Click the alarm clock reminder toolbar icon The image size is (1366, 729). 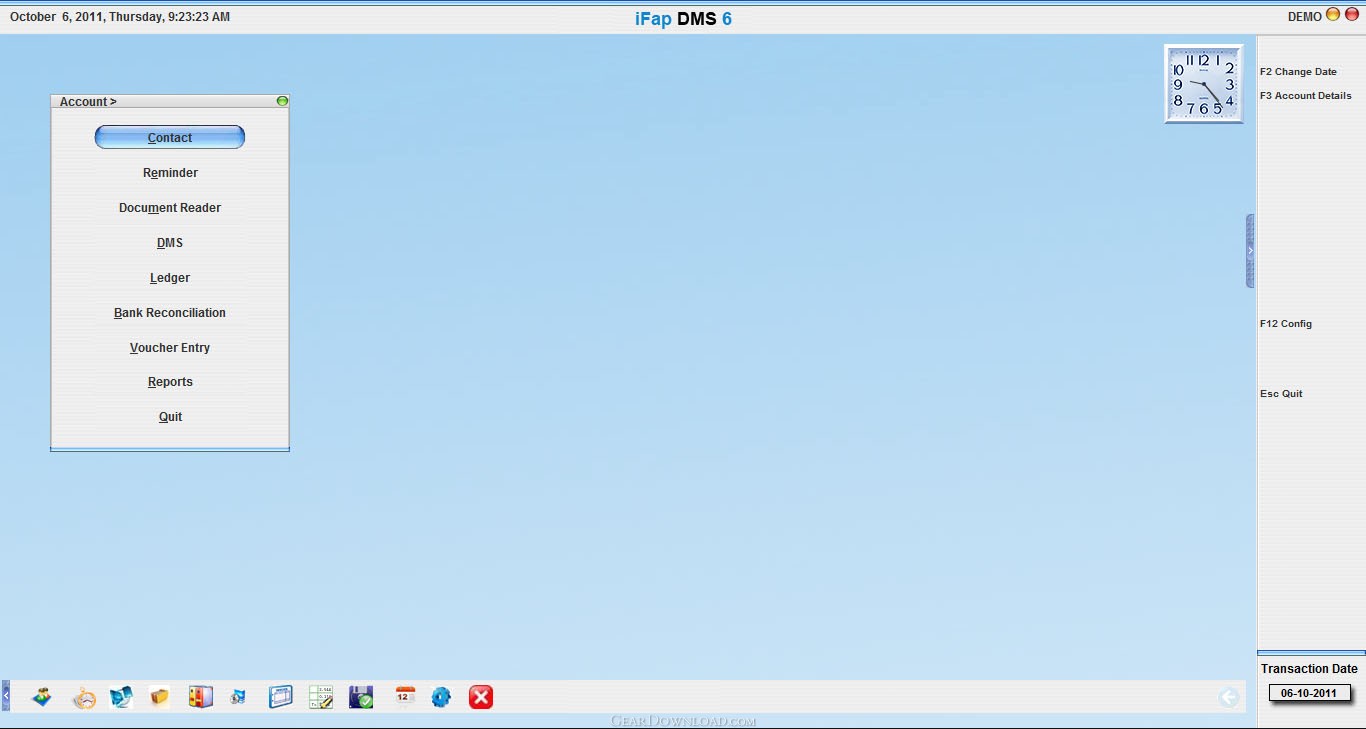pos(85,698)
